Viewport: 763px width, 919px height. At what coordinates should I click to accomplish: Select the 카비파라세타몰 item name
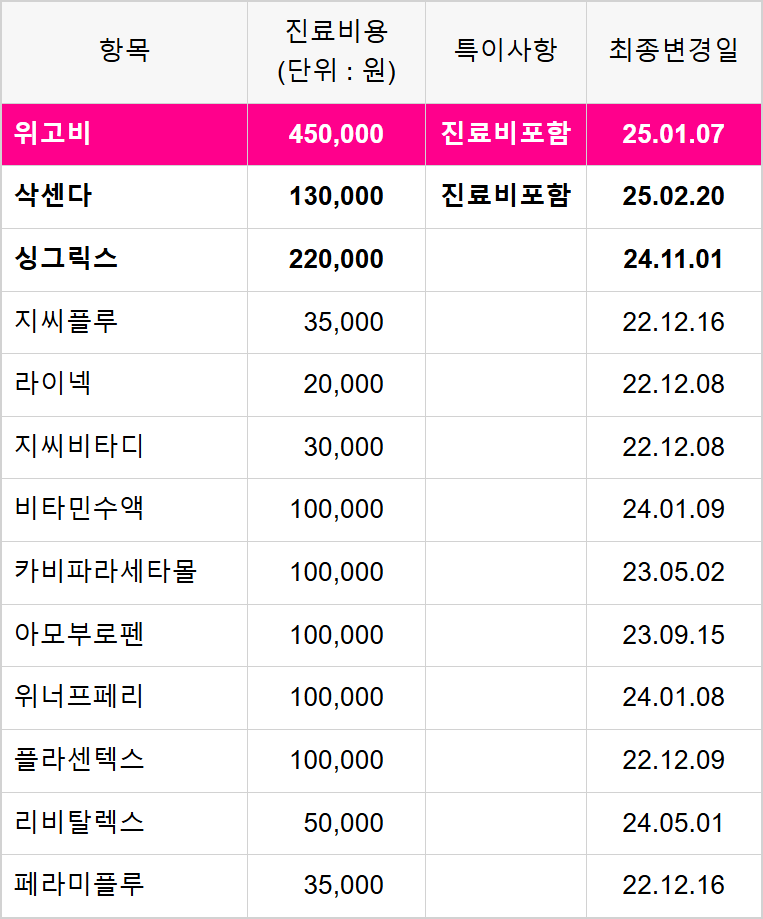105,571
